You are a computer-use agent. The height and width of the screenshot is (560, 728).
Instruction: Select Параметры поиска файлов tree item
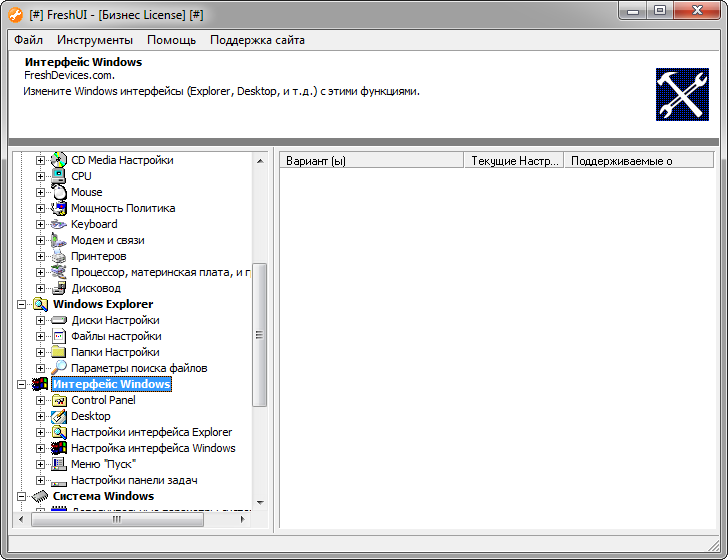139,368
